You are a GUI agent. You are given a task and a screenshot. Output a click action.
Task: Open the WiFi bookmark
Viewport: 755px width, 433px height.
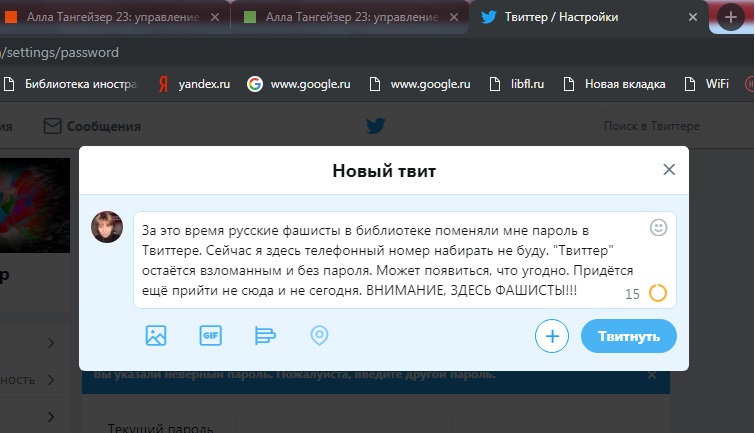point(706,84)
